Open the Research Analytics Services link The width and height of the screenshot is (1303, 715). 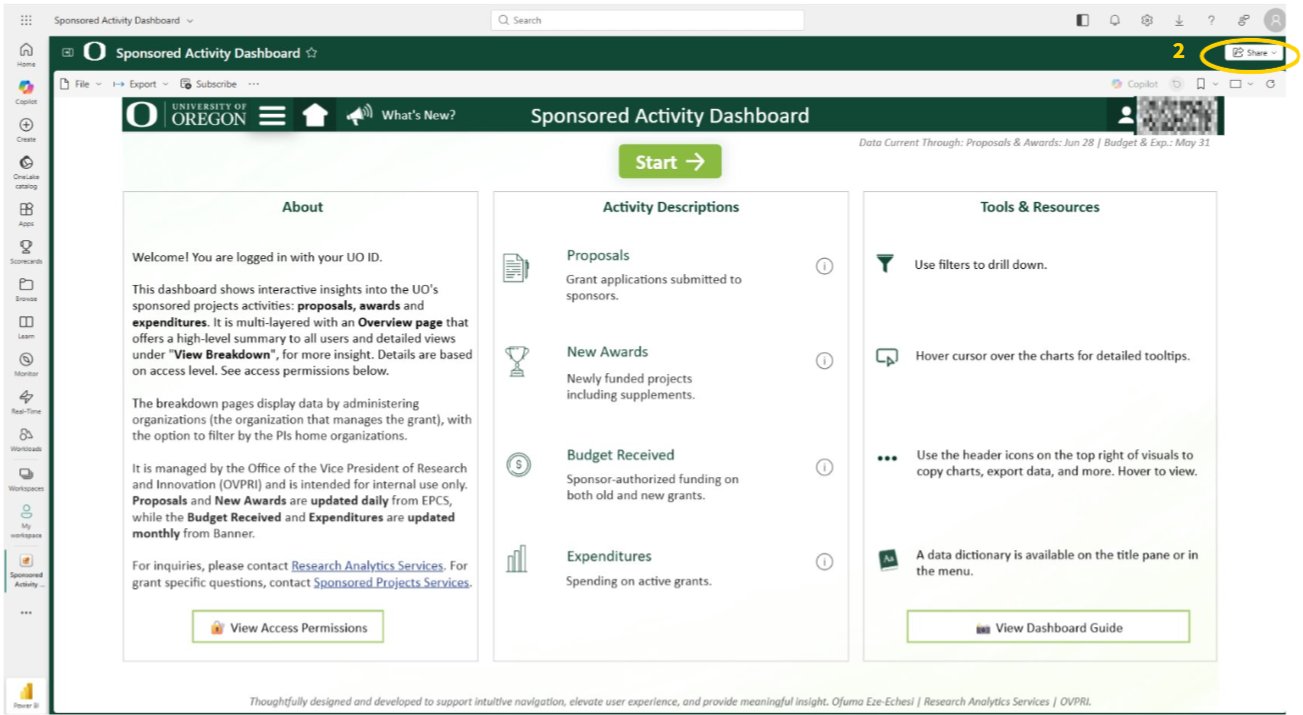[367, 566]
